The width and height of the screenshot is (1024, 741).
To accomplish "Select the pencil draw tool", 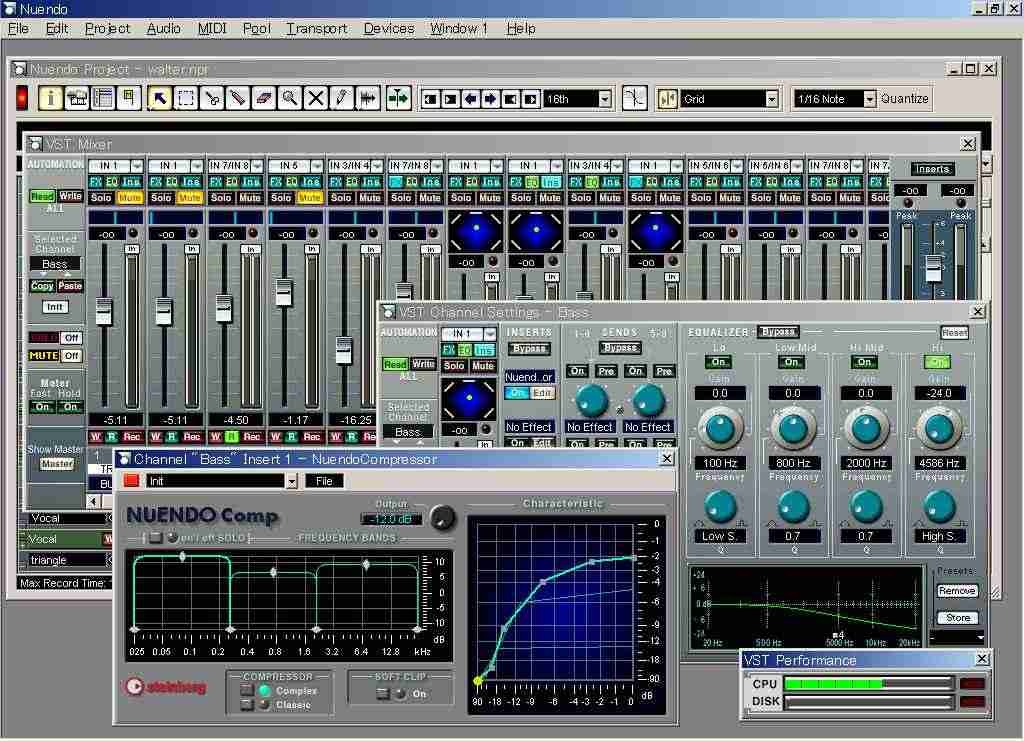I will pos(341,99).
